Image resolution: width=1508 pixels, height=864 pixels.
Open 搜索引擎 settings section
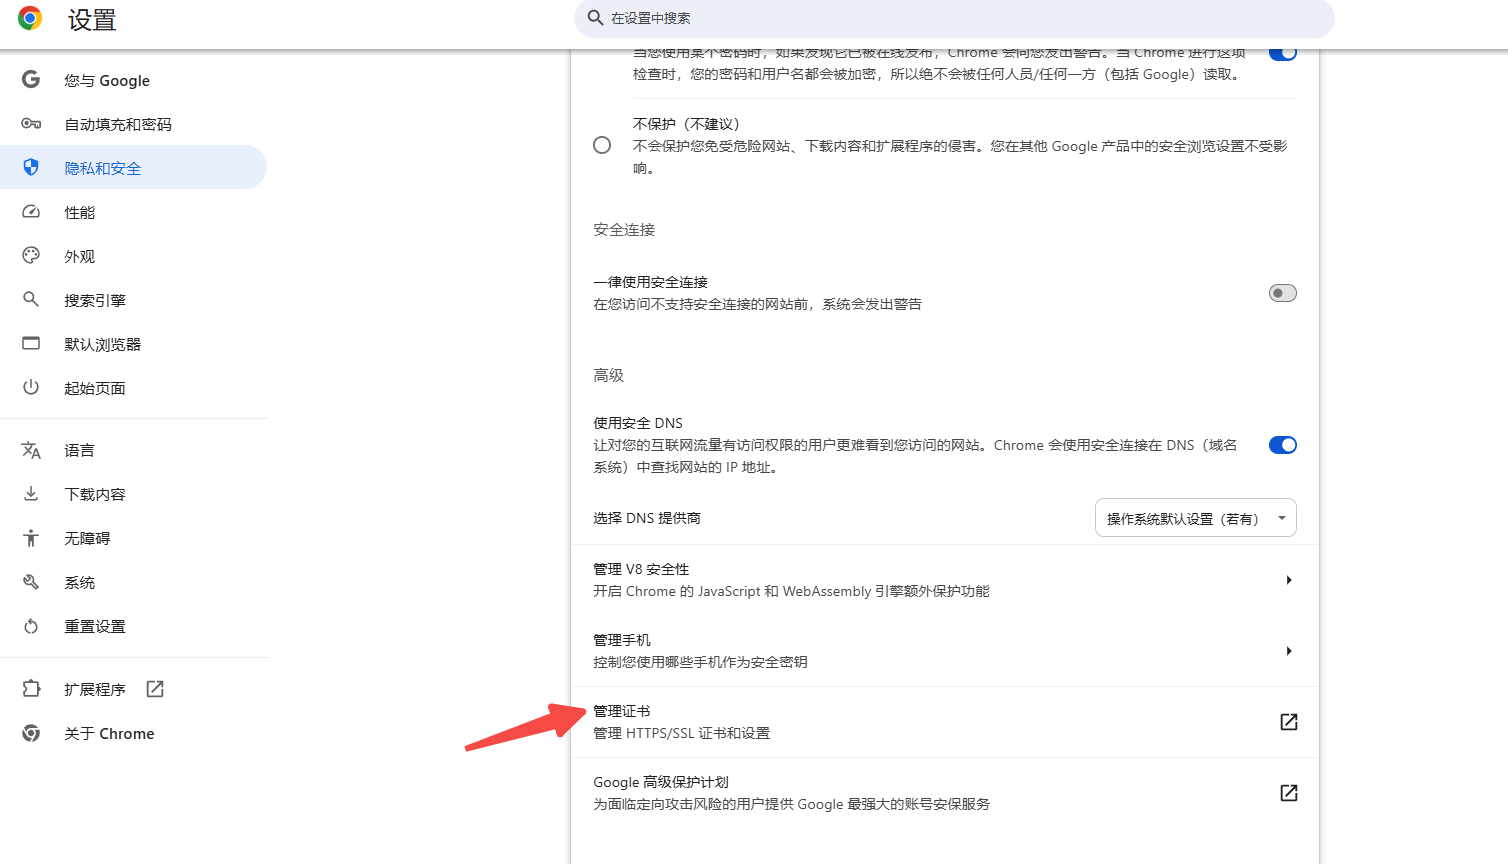click(x=134, y=300)
